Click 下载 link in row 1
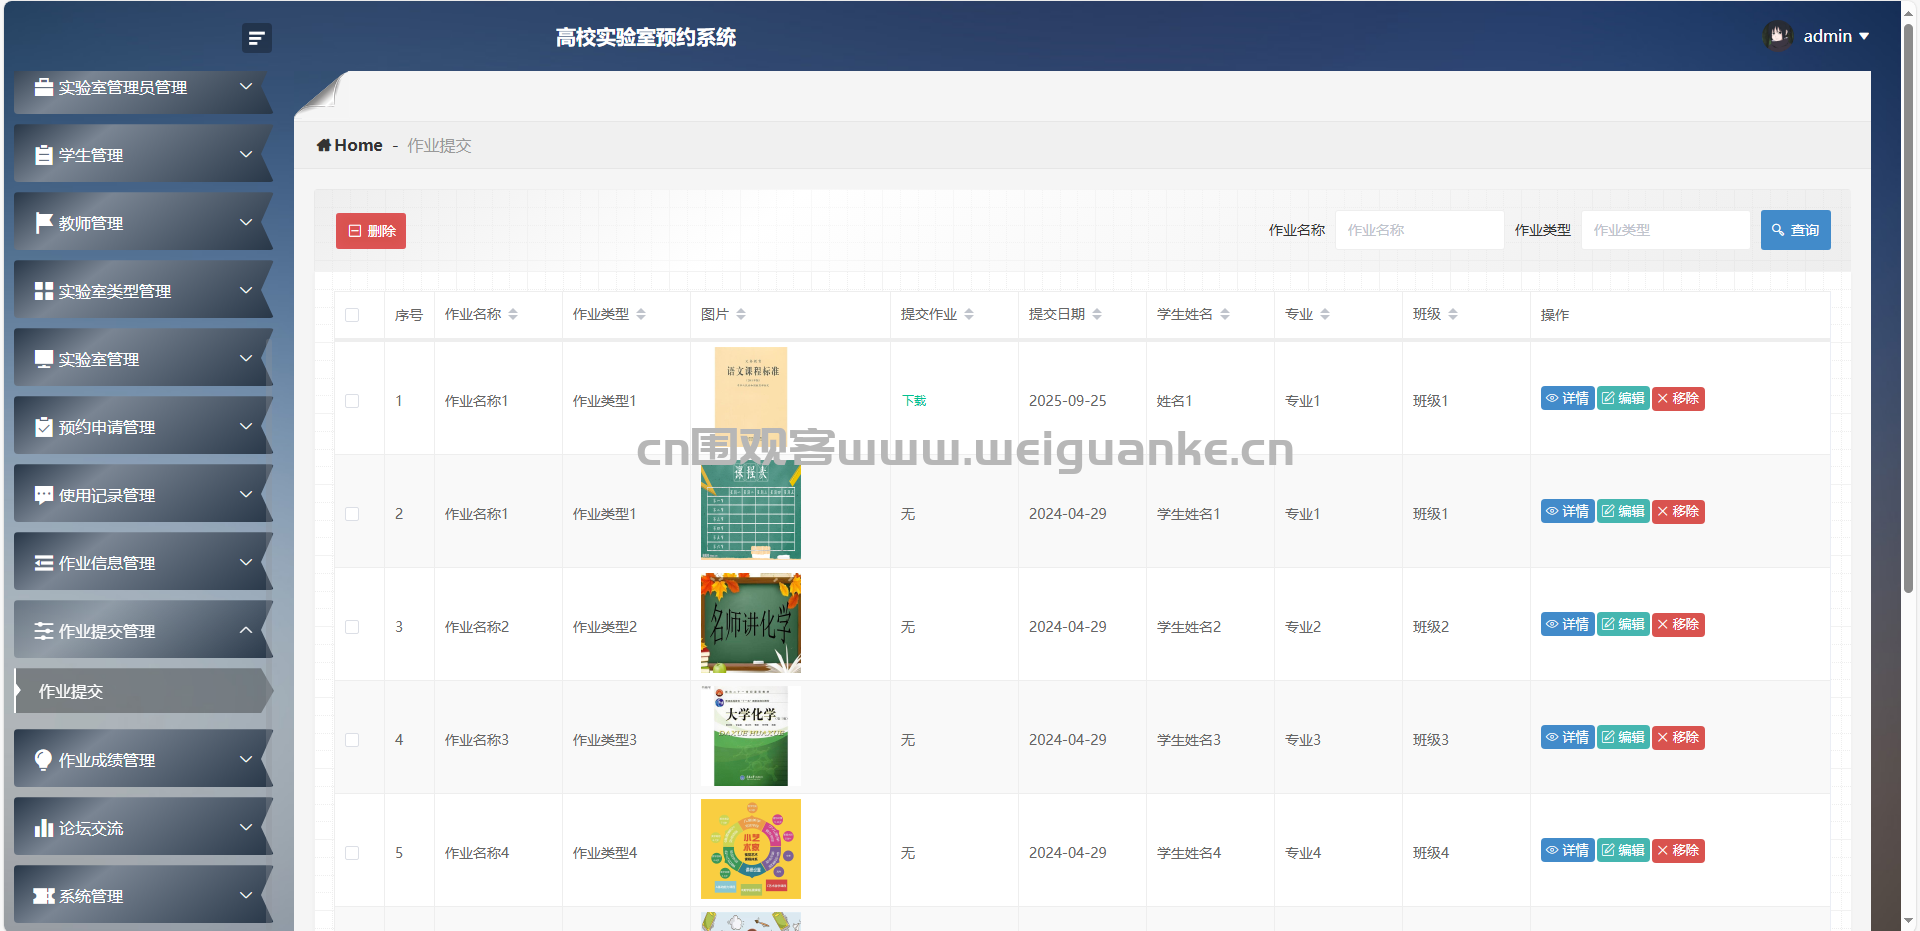 click(x=914, y=401)
